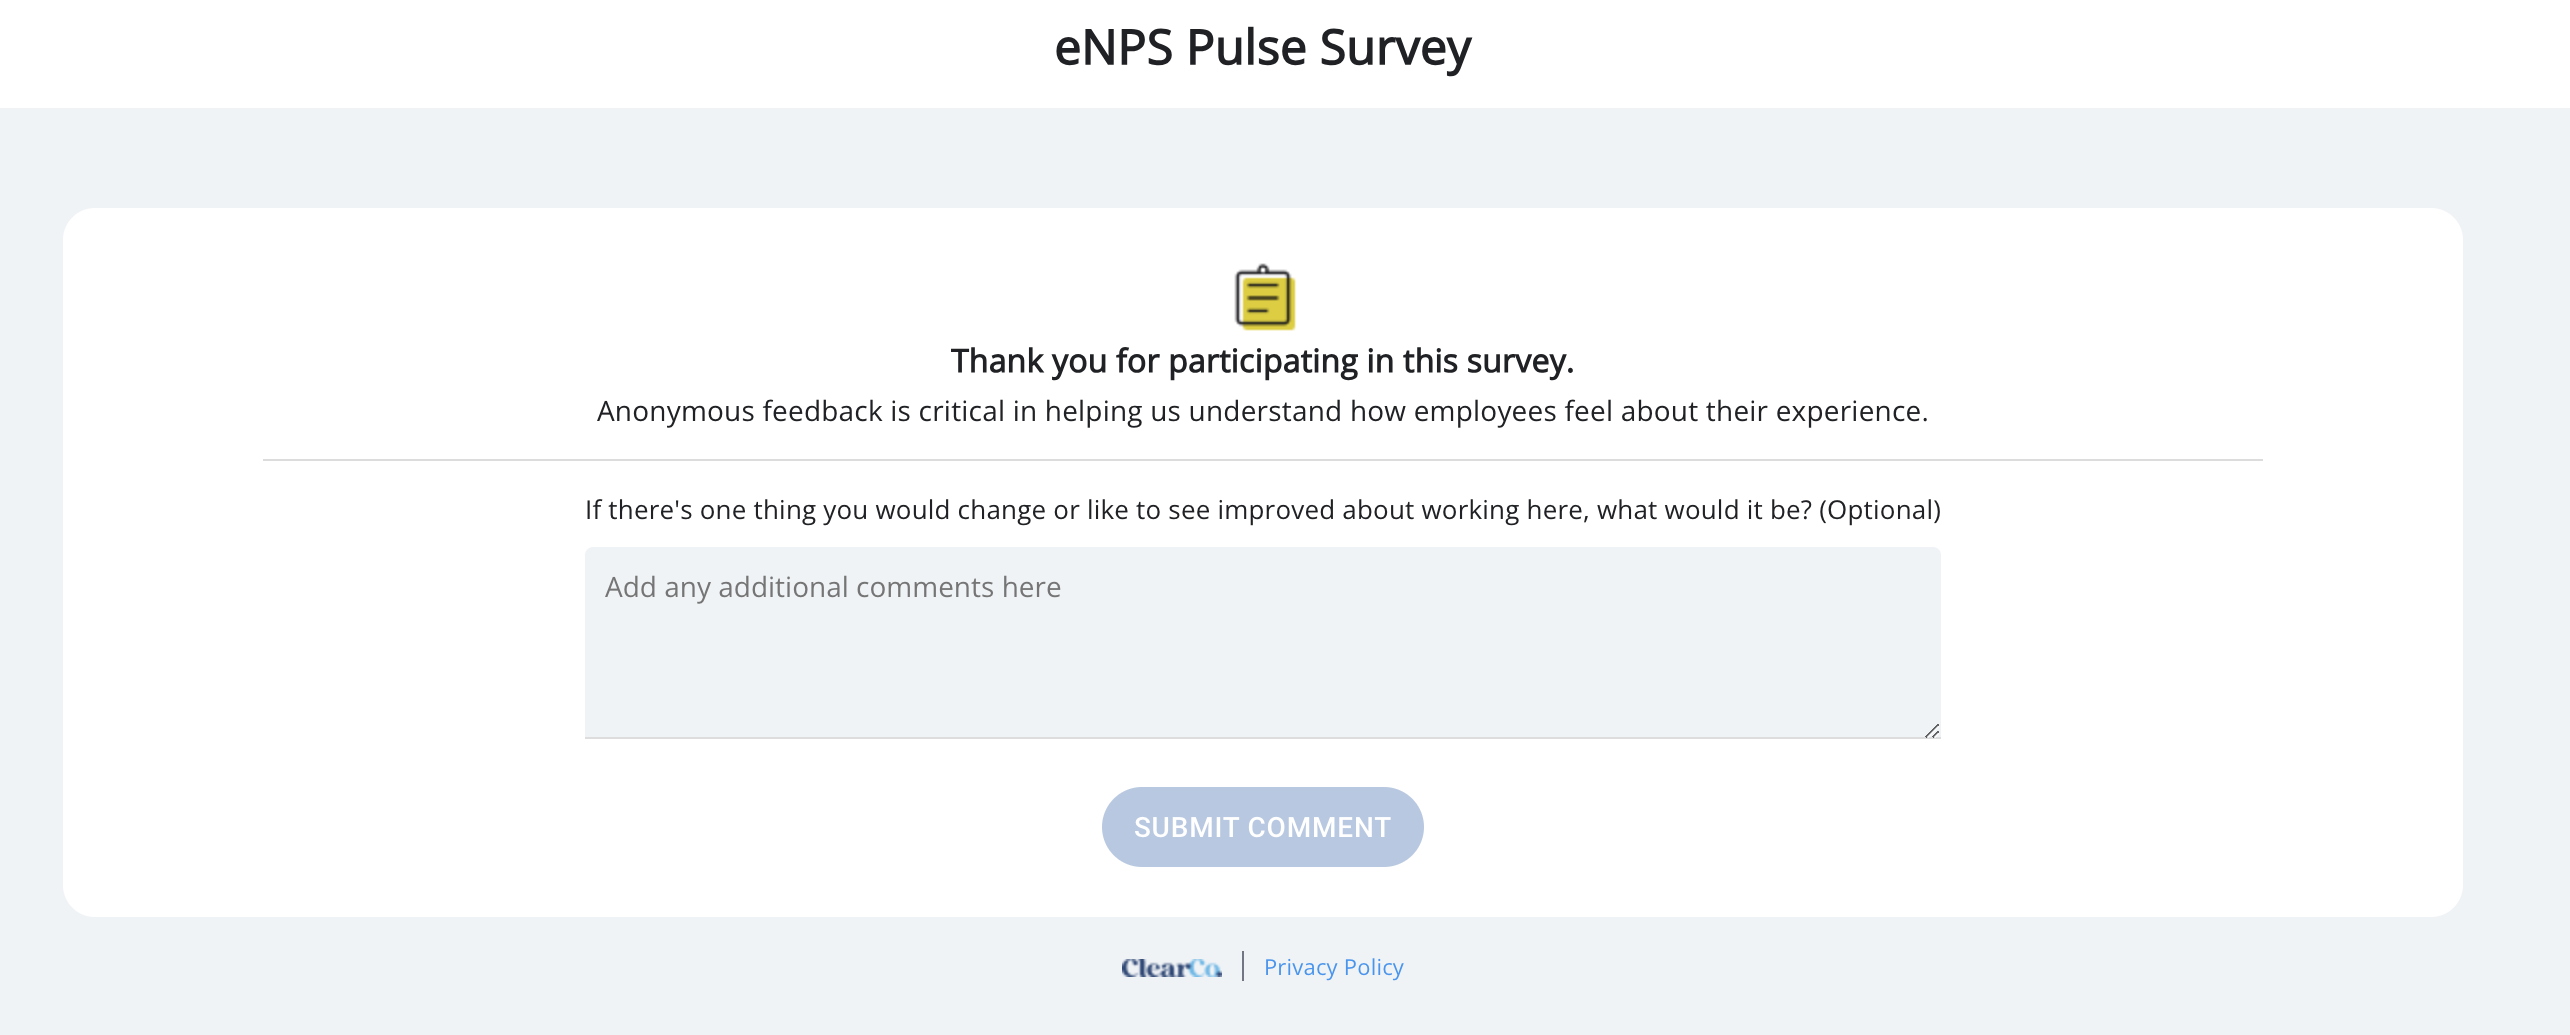Click the 'Thank you for participating' heading
Viewport: 2570px width, 1035px height.
pyautogui.click(x=1262, y=361)
